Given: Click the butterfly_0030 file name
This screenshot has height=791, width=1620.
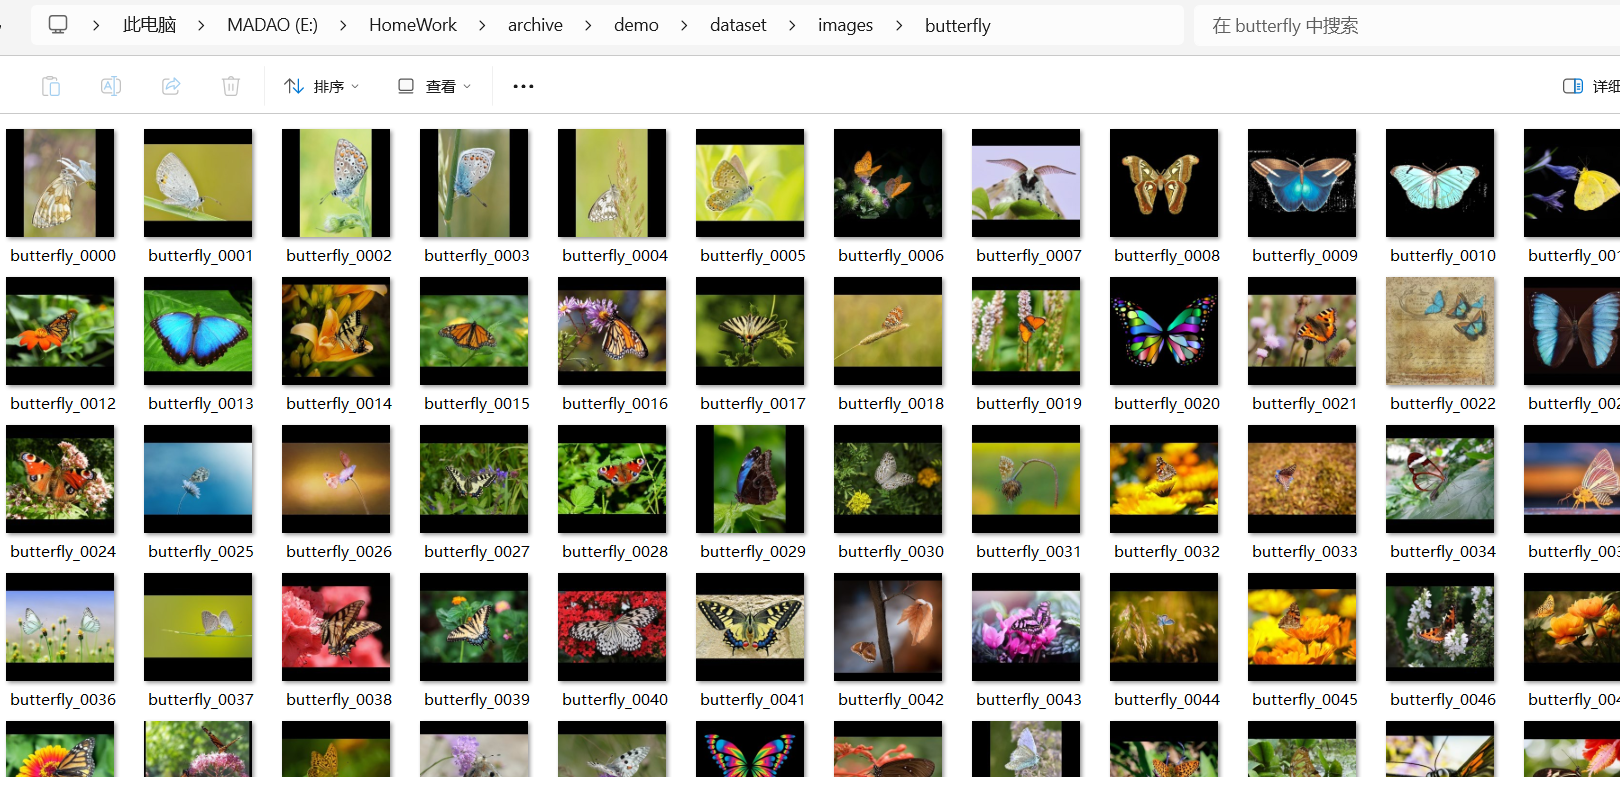Looking at the screenshot, I should pyautogui.click(x=891, y=552).
